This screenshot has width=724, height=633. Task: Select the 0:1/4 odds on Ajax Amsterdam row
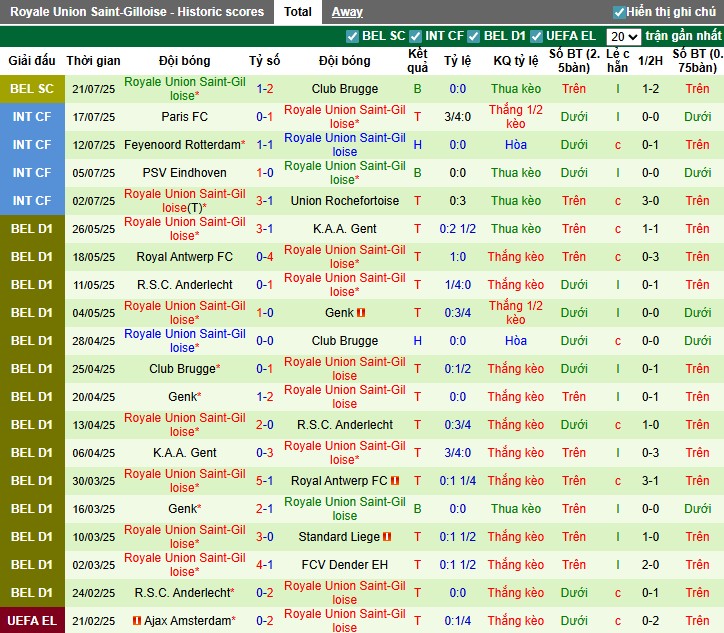(458, 621)
